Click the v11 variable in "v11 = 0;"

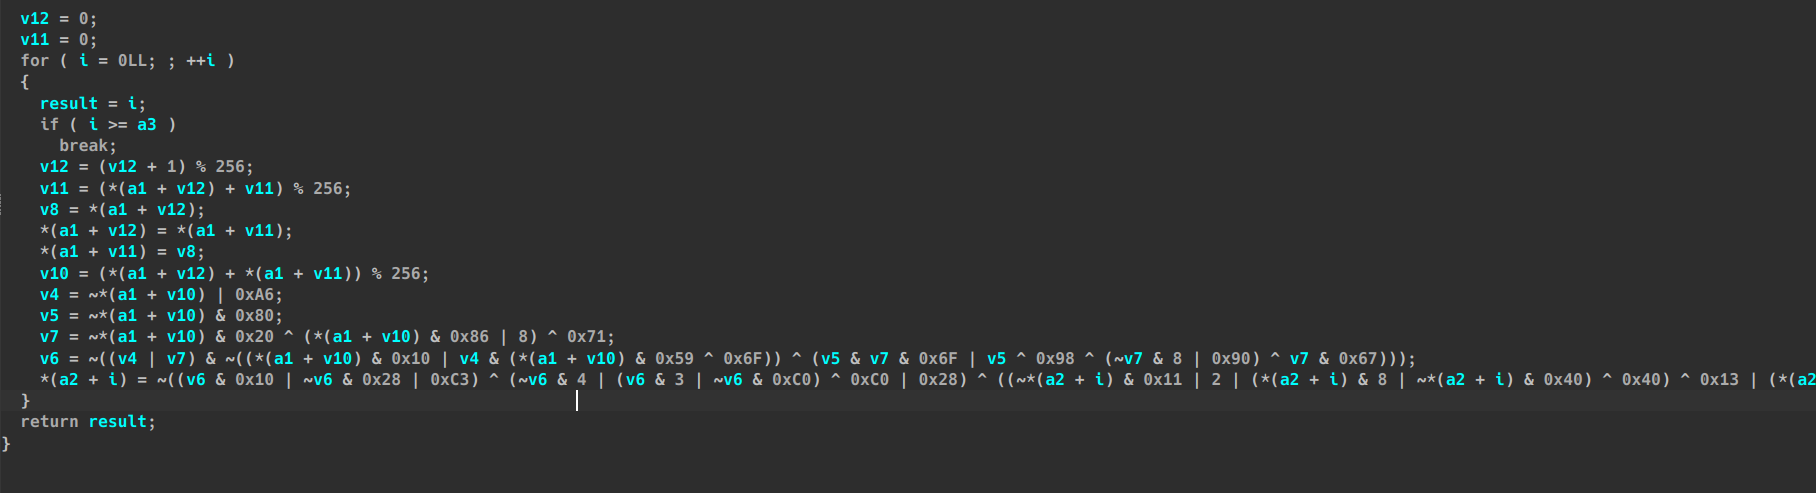pos(34,39)
